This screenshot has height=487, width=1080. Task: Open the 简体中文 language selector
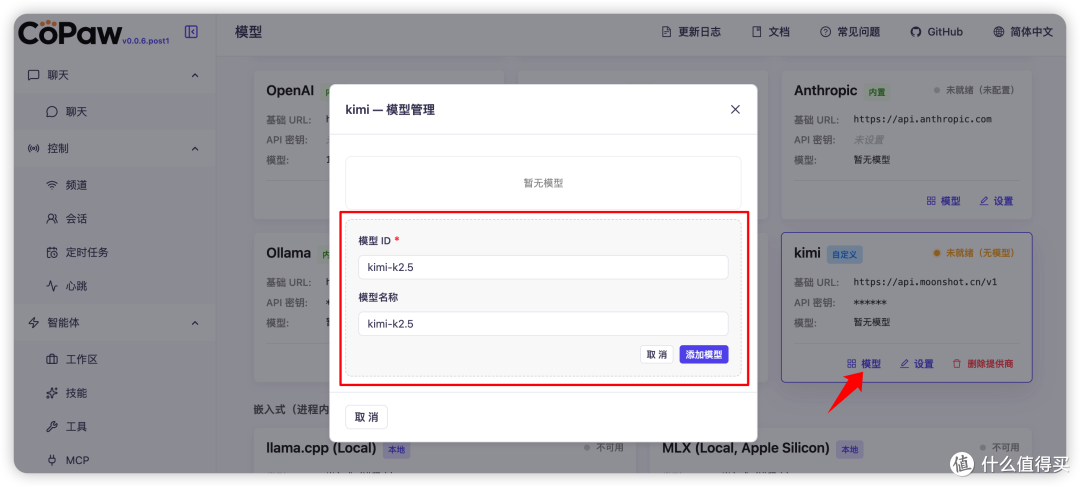point(1023,32)
